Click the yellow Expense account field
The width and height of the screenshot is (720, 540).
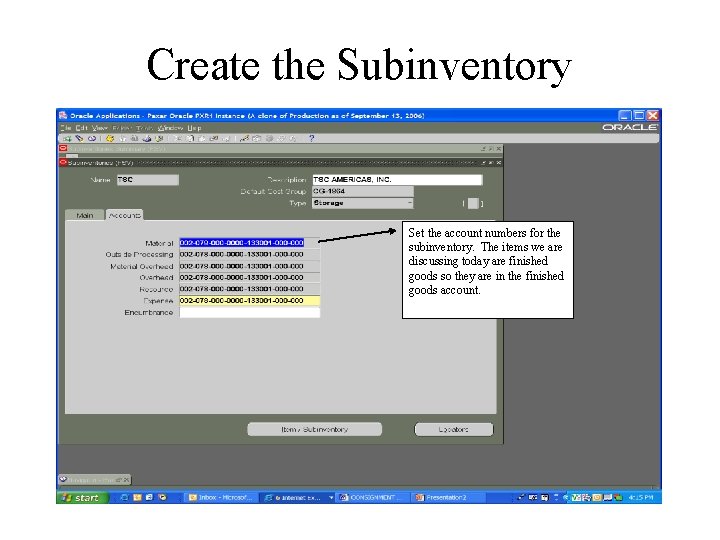pos(249,300)
